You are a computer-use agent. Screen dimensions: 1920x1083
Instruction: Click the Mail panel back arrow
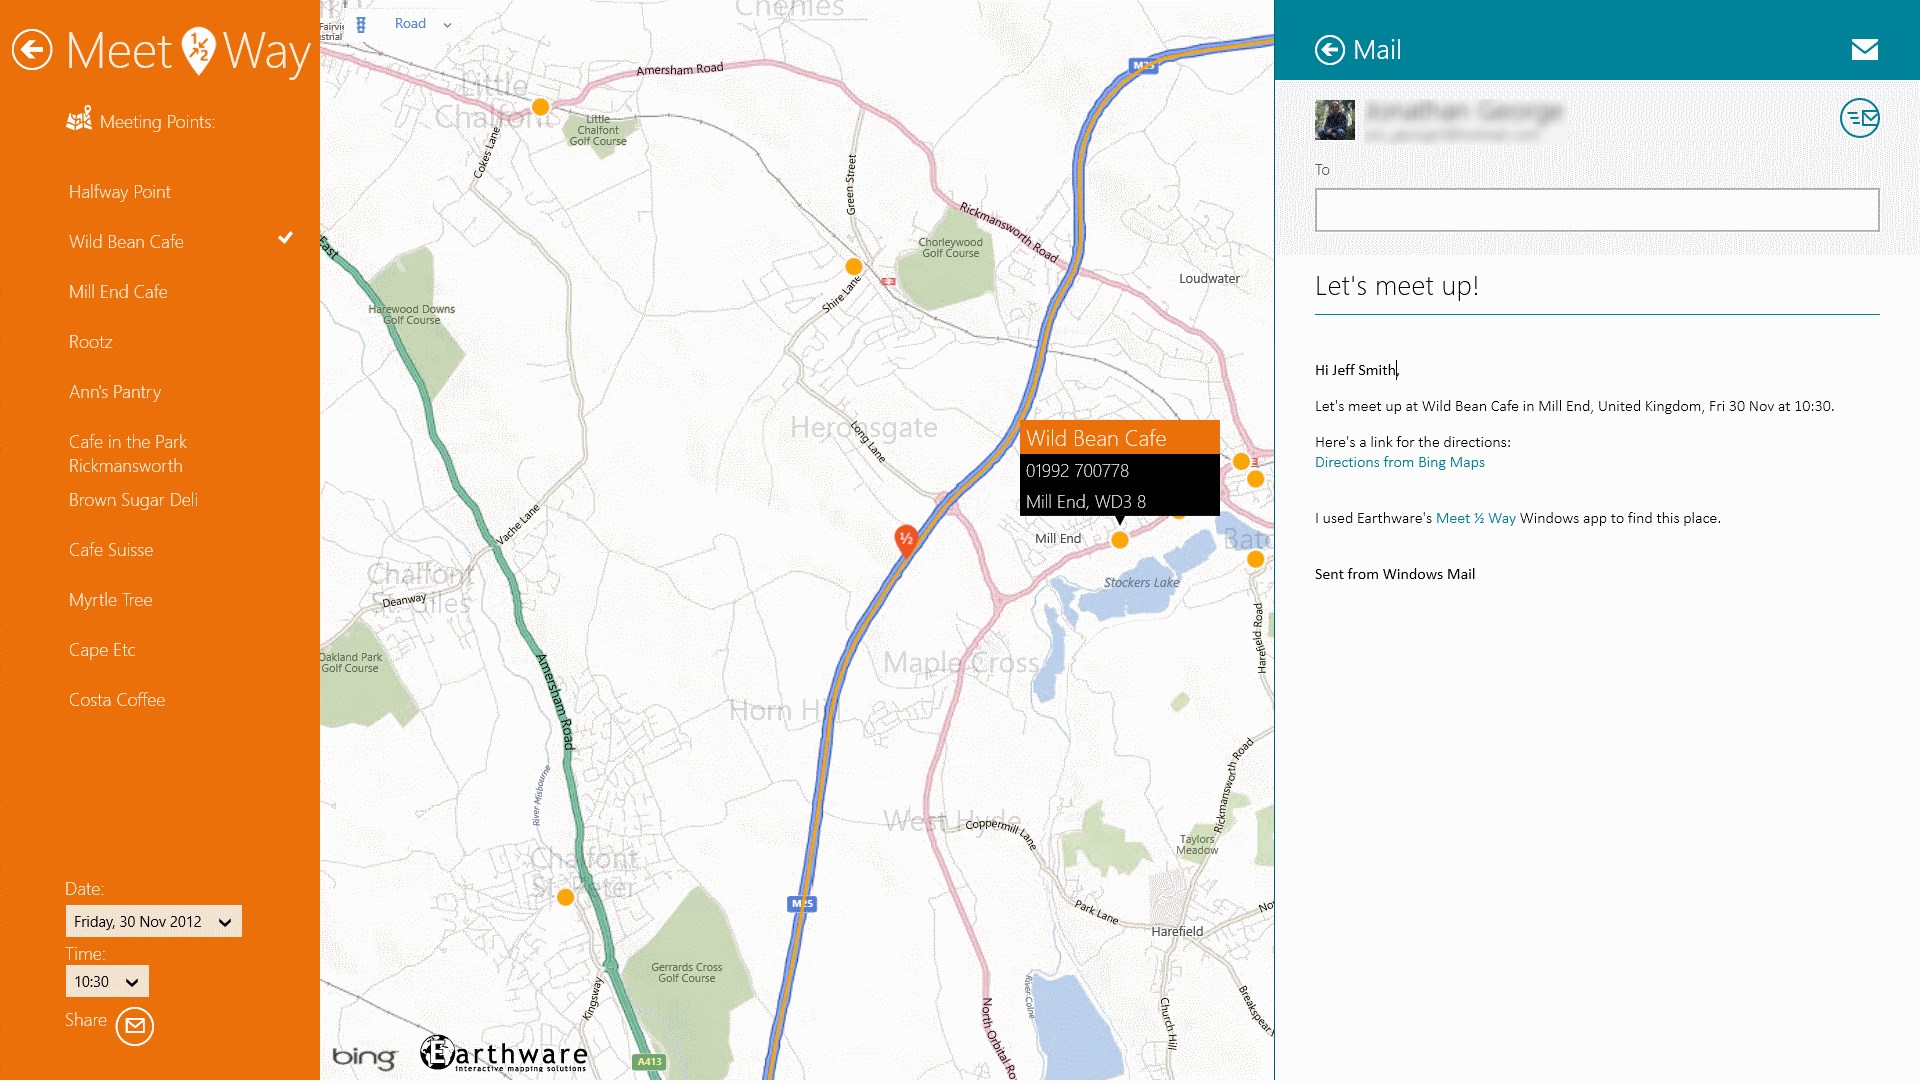pos(1329,50)
